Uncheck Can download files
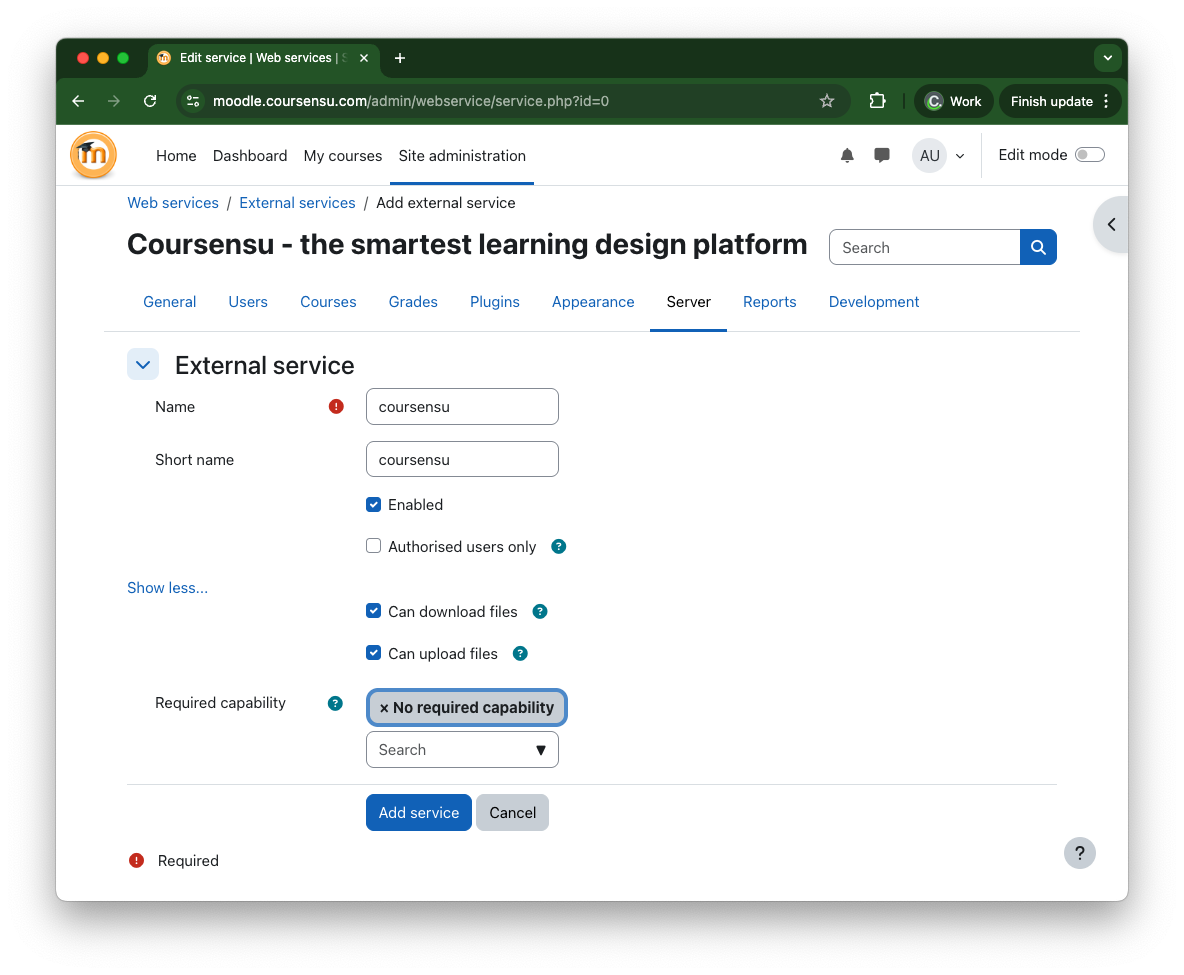This screenshot has width=1184, height=975. 374,611
